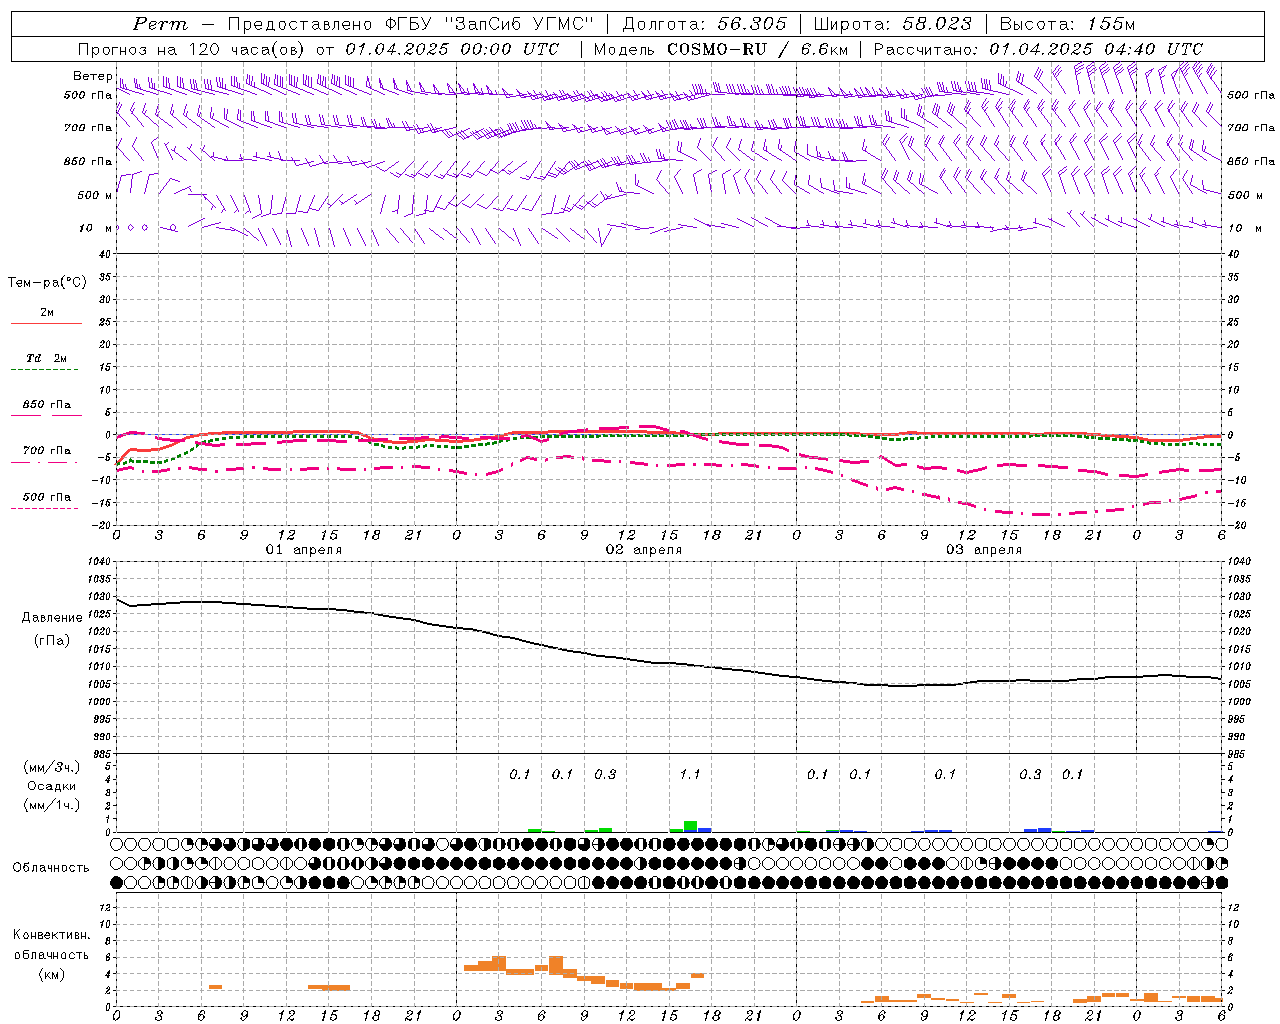Click the "(мм/3ч.)" precipitation unit label
Viewport: 1280px width, 1024px height.
coord(52,767)
